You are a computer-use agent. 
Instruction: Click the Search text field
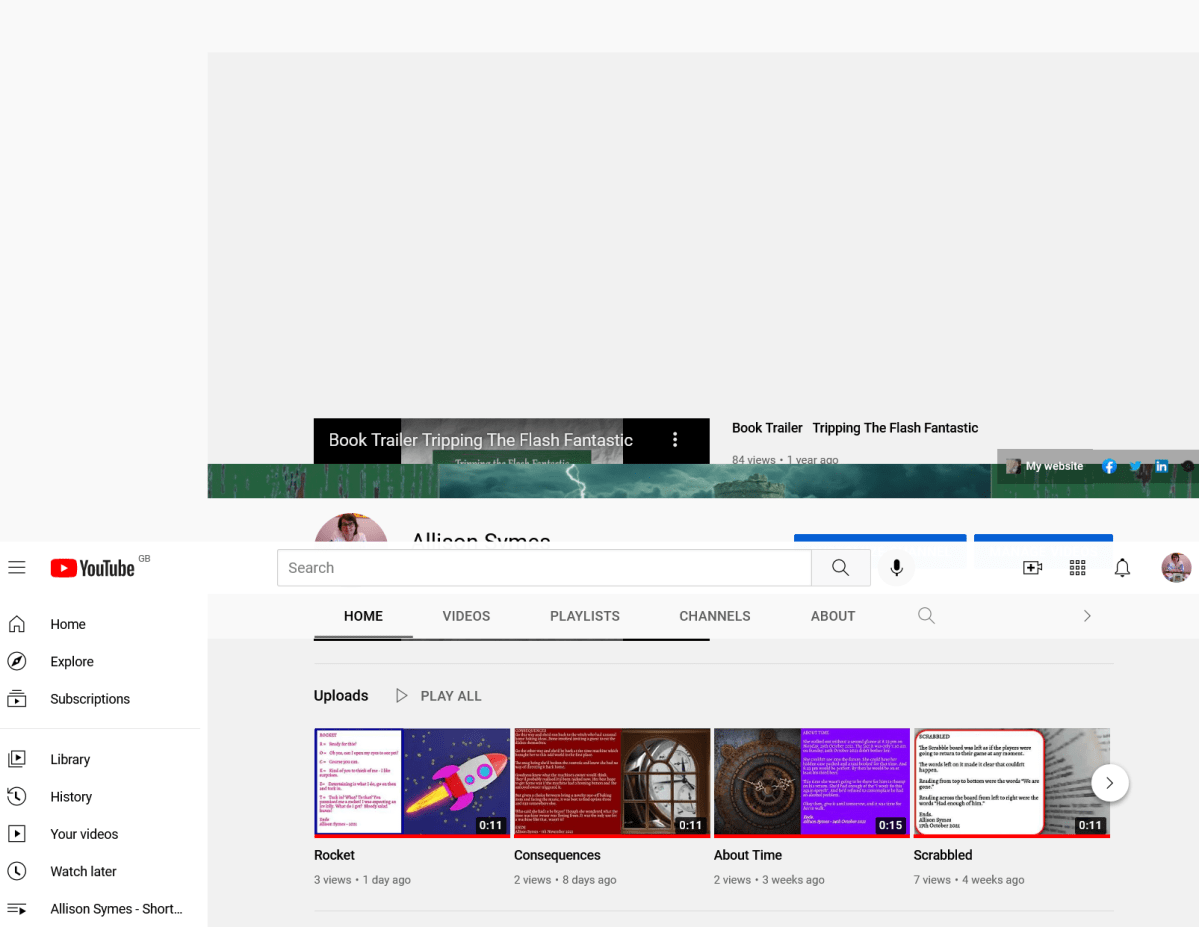544,568
